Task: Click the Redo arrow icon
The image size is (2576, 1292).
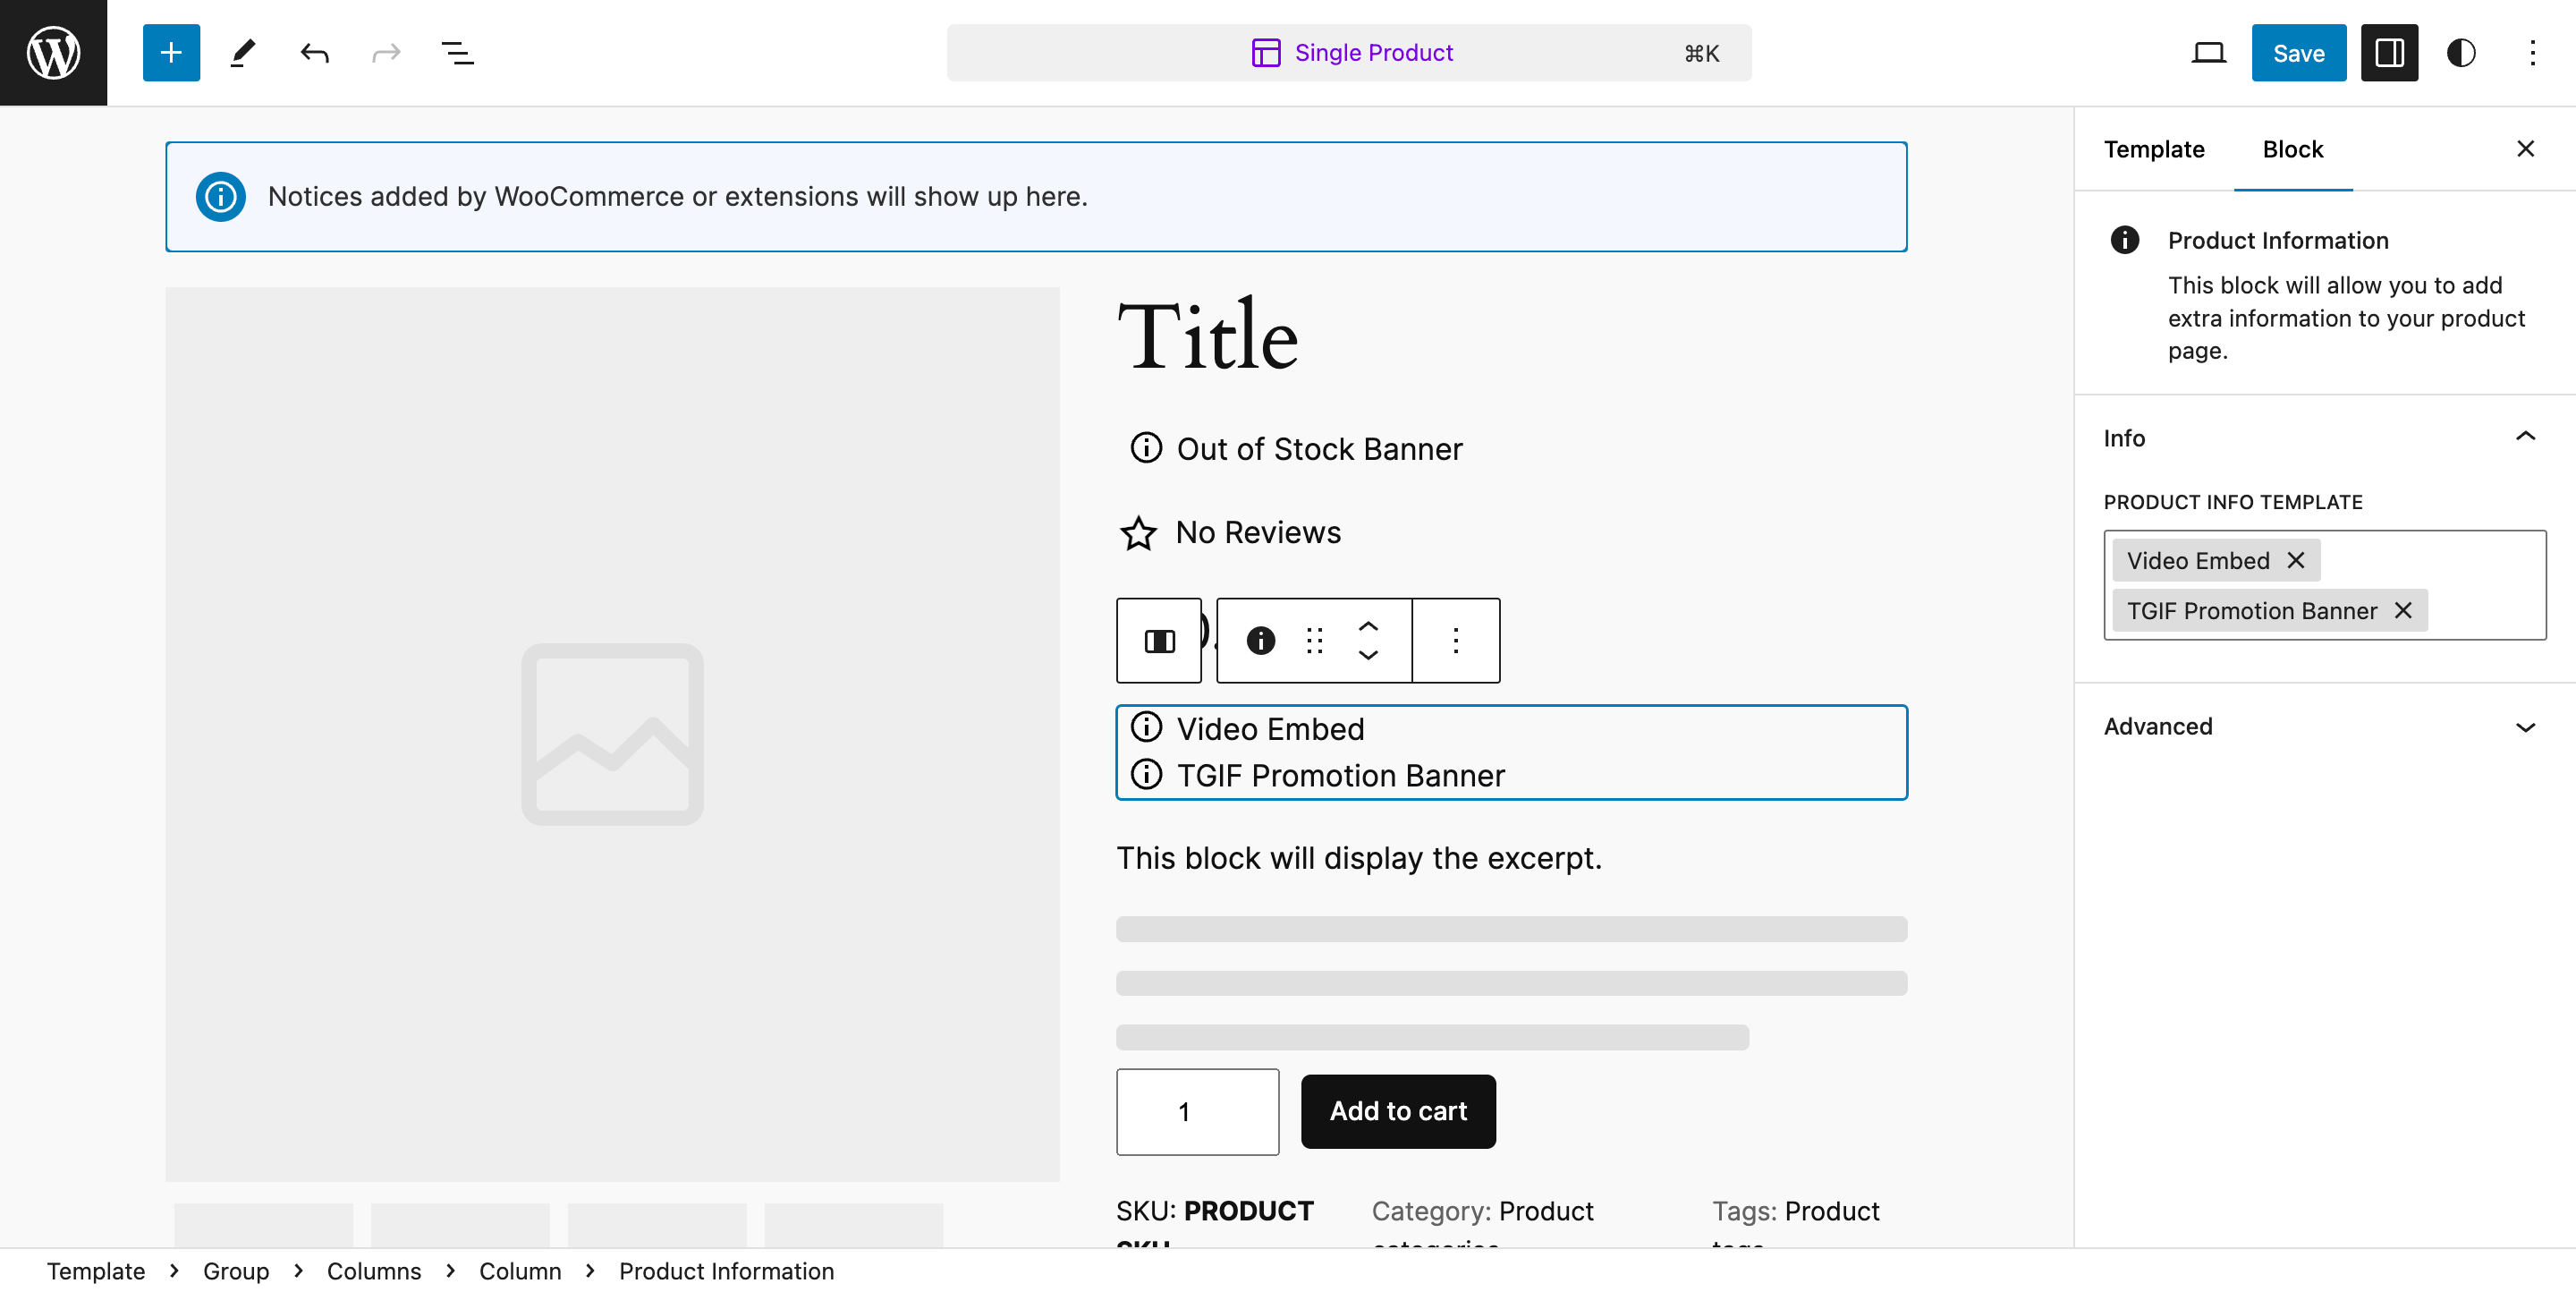Action: (385, 53)
